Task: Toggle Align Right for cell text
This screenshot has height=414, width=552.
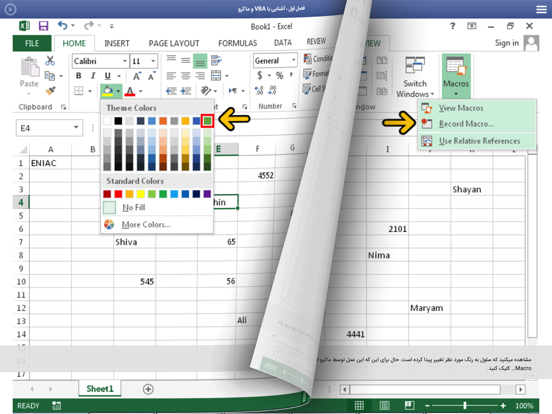Action: 200,76
